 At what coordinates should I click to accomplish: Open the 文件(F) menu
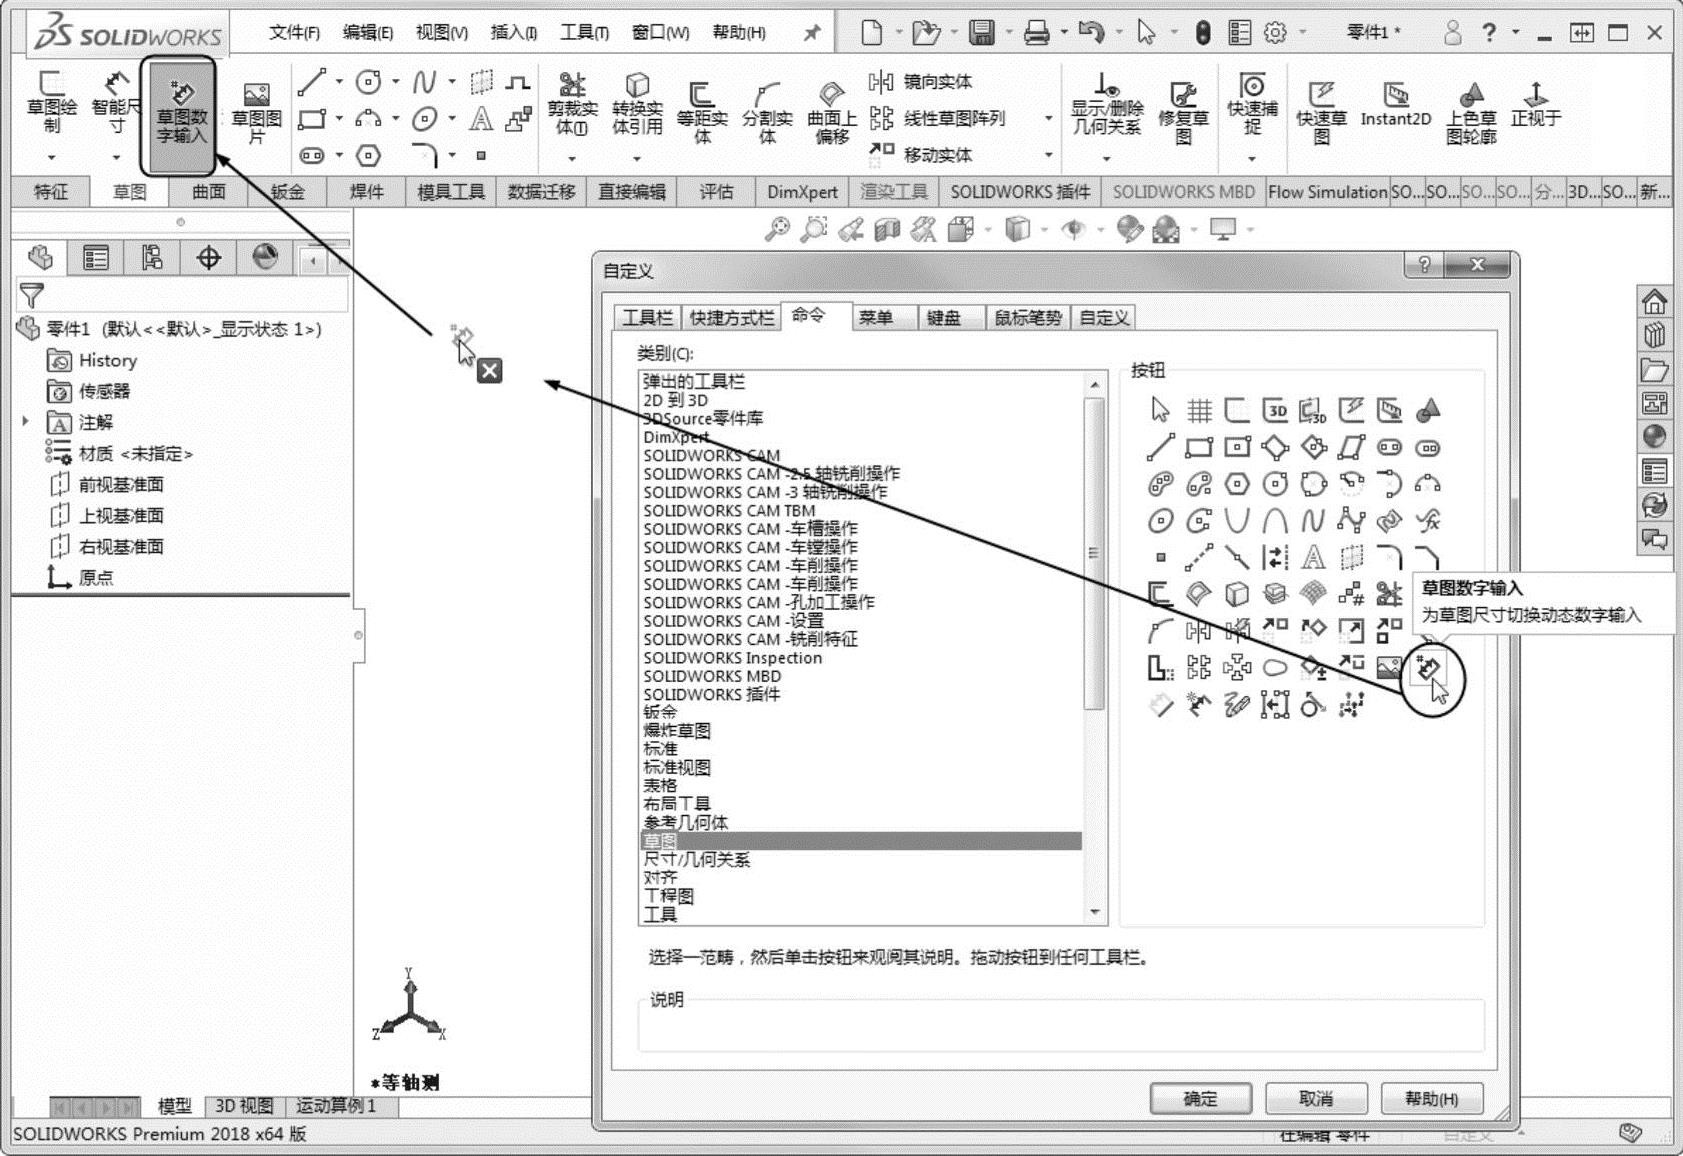click(x=294, y=33)
